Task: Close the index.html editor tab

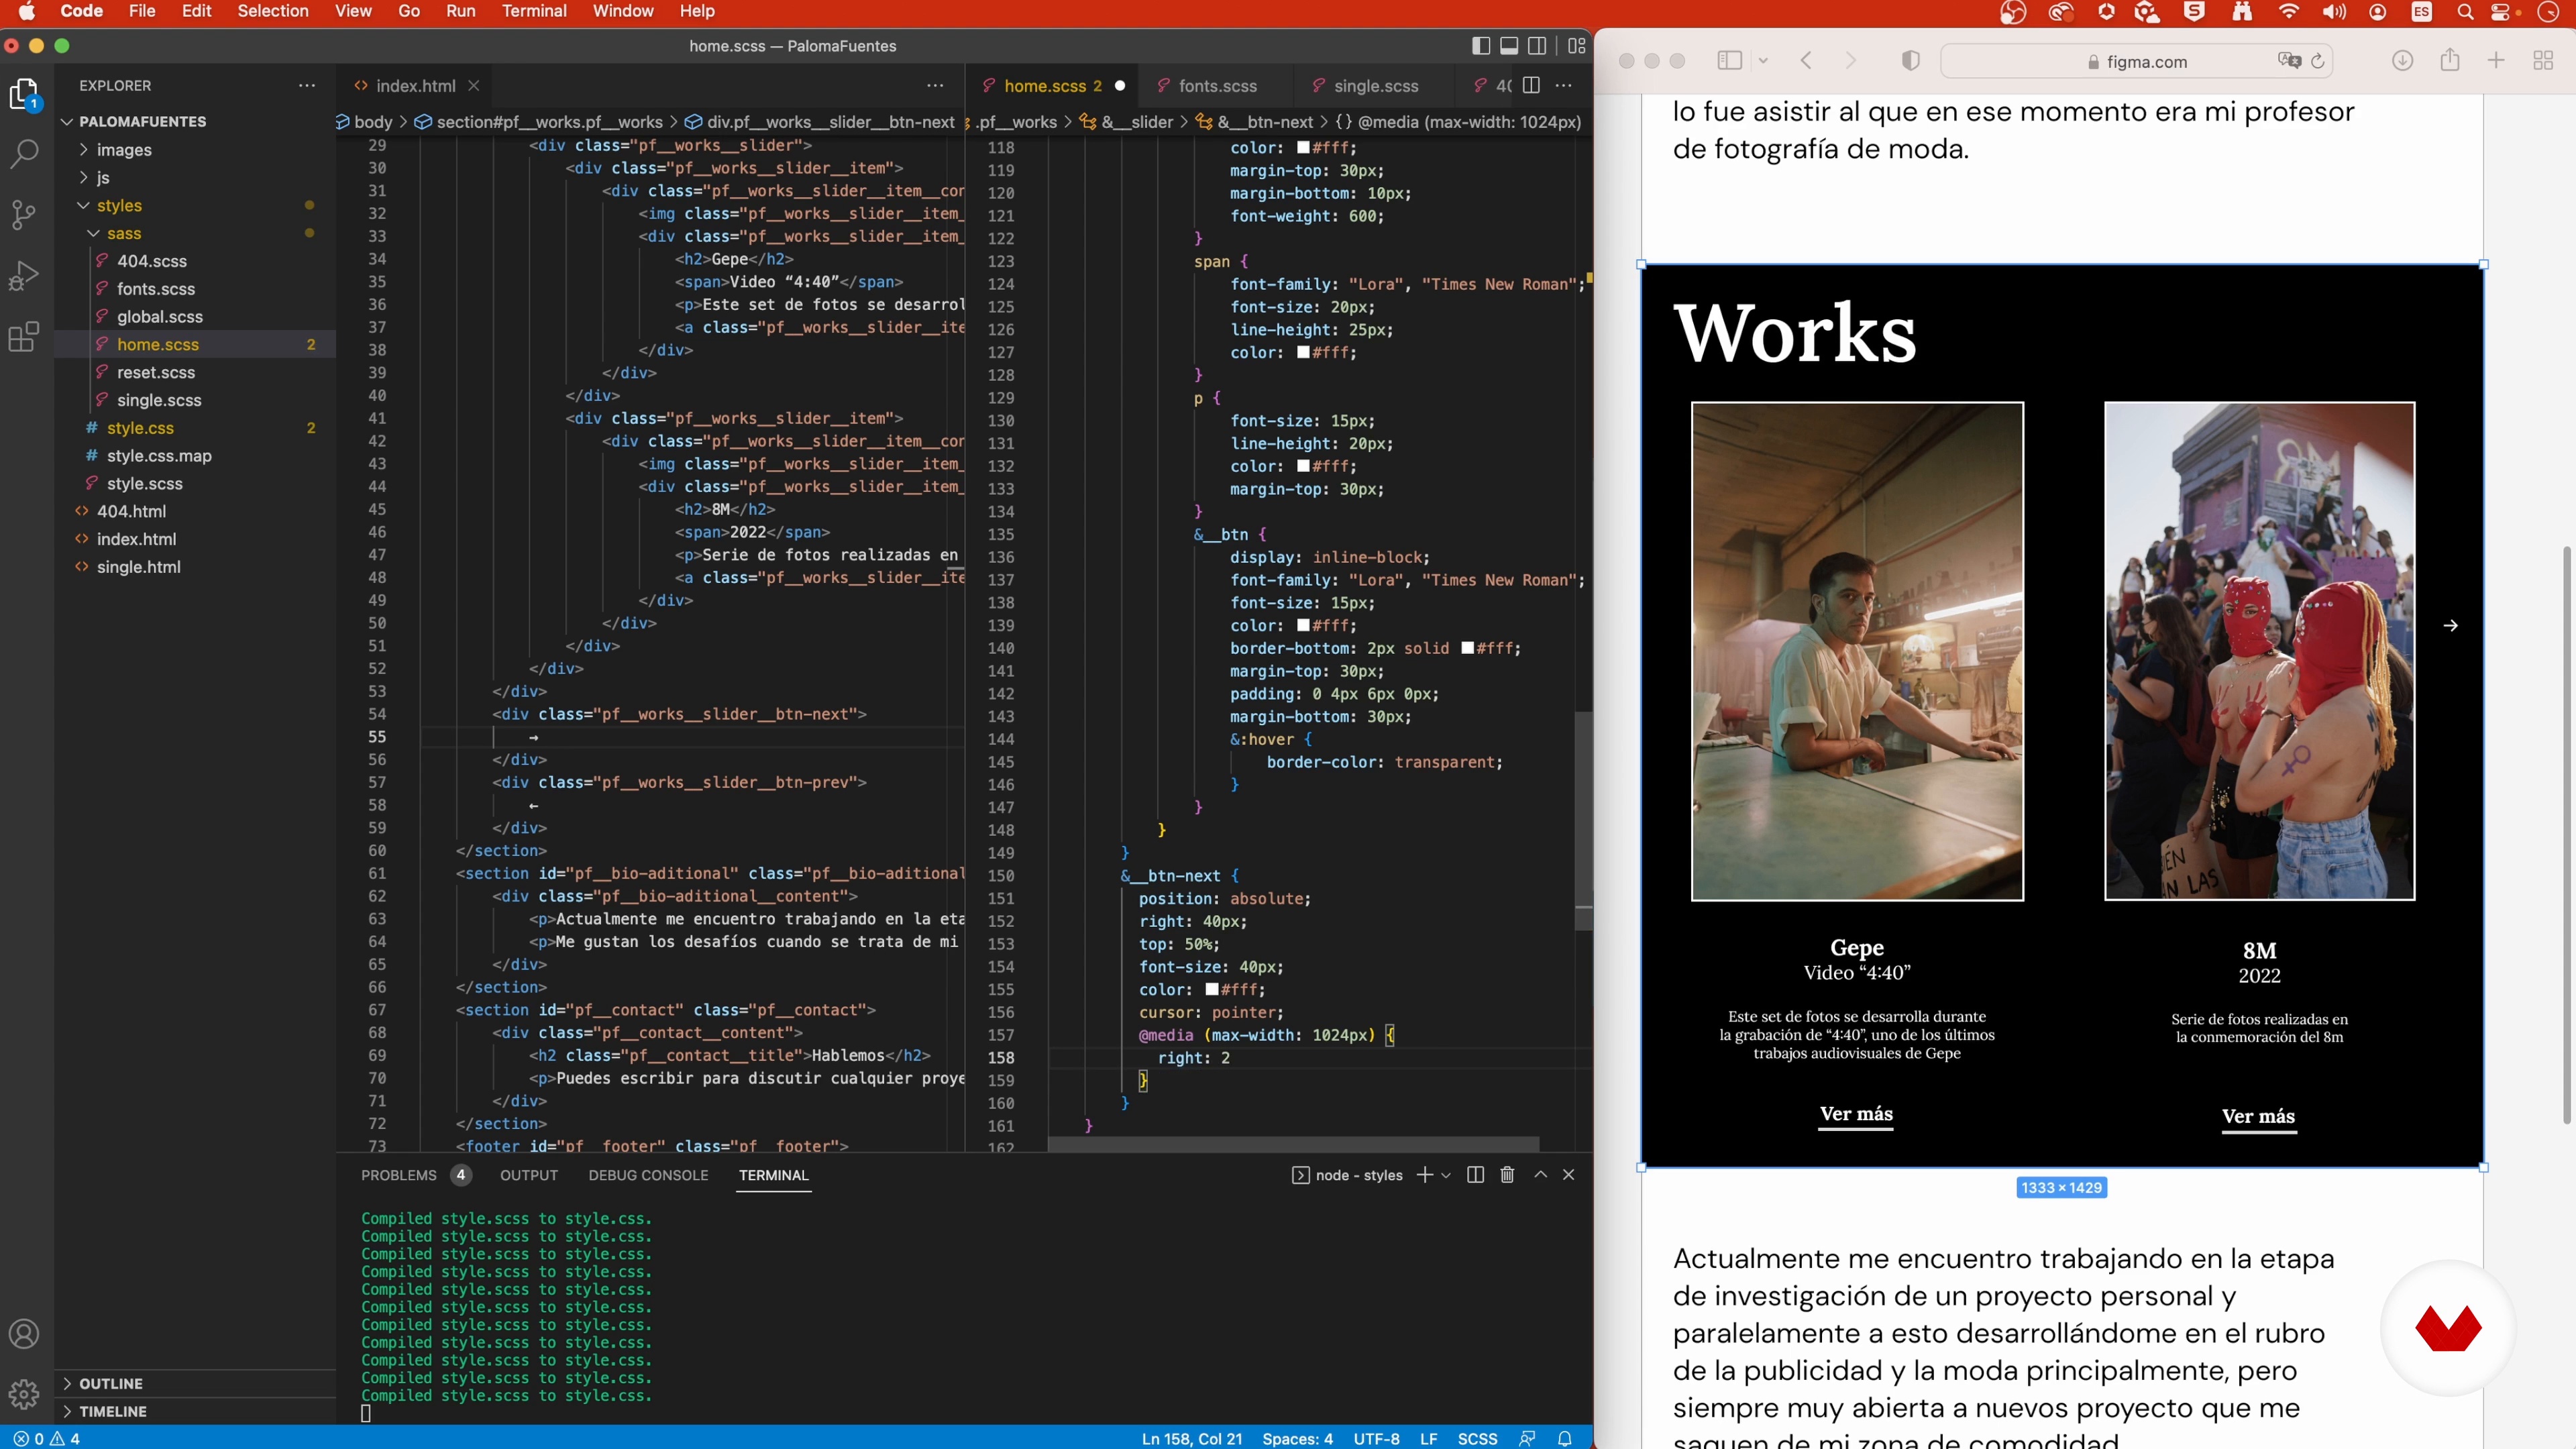Action: point(474,86)
